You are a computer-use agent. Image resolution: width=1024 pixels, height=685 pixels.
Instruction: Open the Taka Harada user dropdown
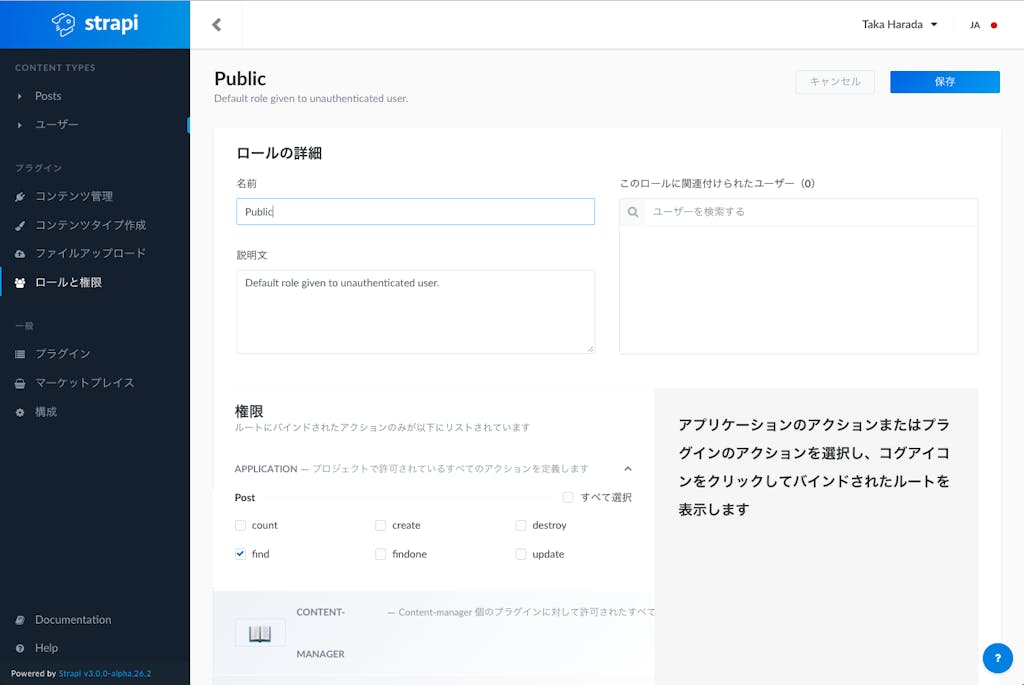(899, 25)
